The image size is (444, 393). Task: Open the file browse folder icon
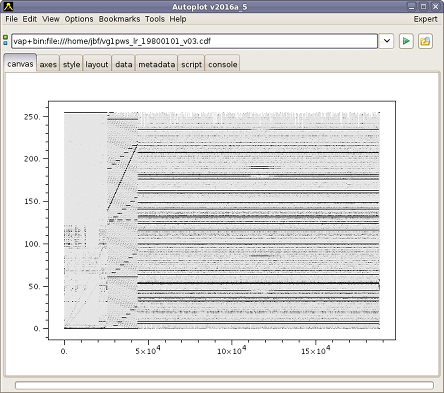tap(425, 41)
